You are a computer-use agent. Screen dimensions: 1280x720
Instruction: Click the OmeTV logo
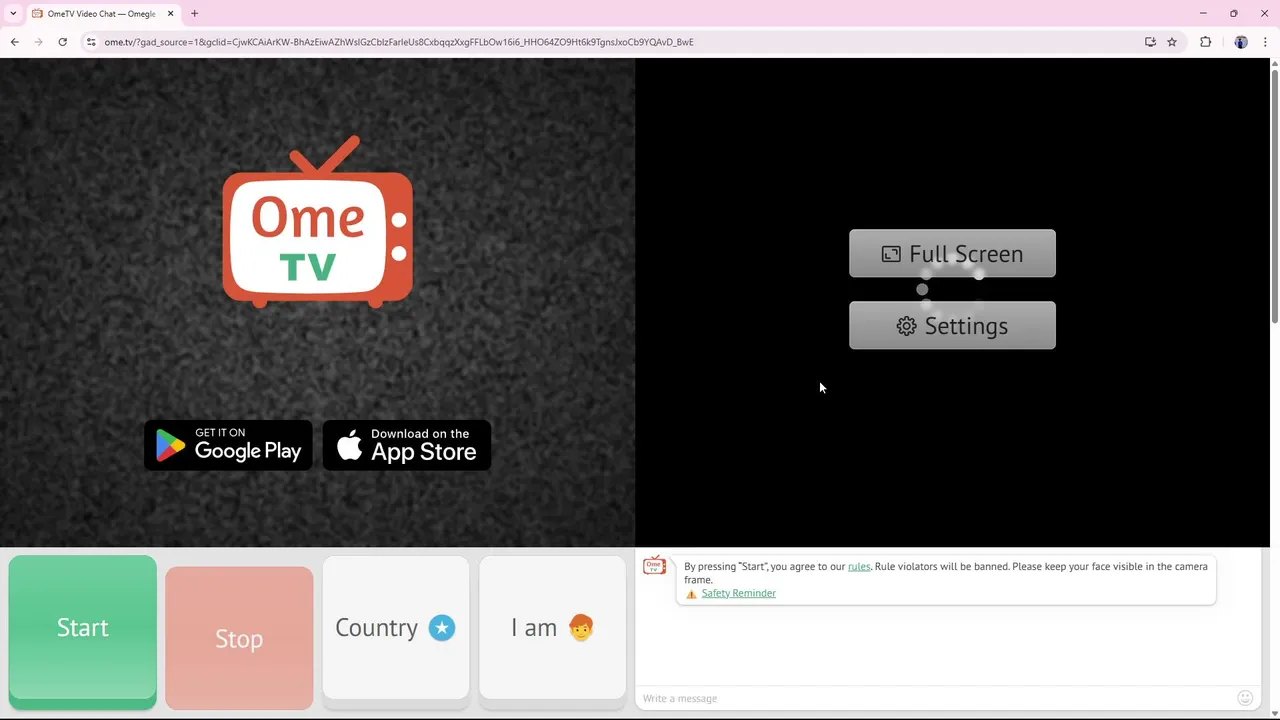[x=317, y=222]
